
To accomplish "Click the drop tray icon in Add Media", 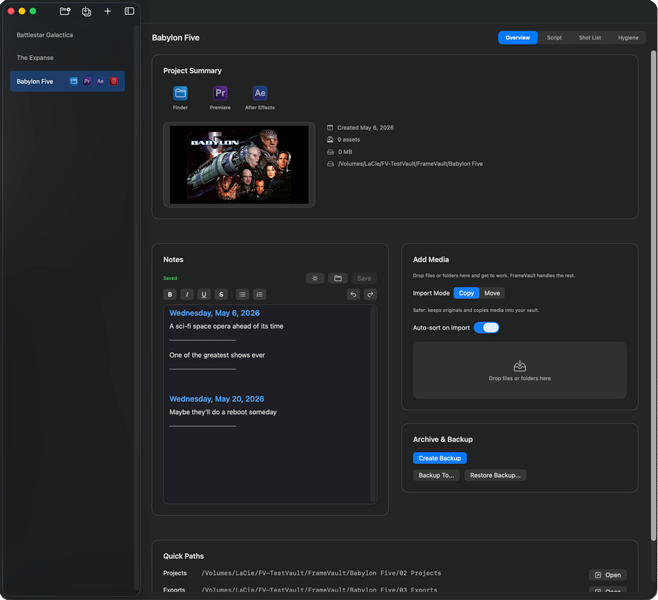I will 520,366.
